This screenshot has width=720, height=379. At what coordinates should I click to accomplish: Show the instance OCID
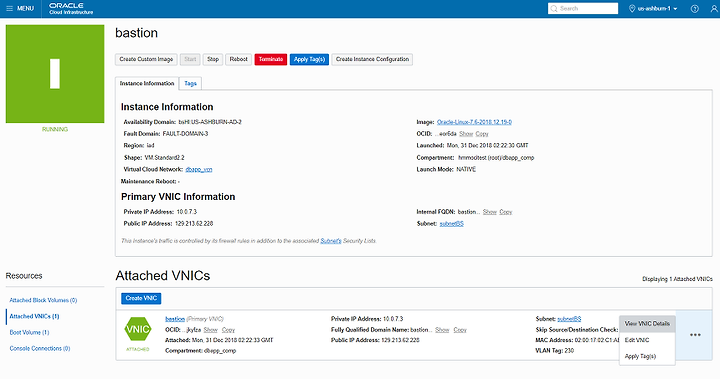(466, 134)
